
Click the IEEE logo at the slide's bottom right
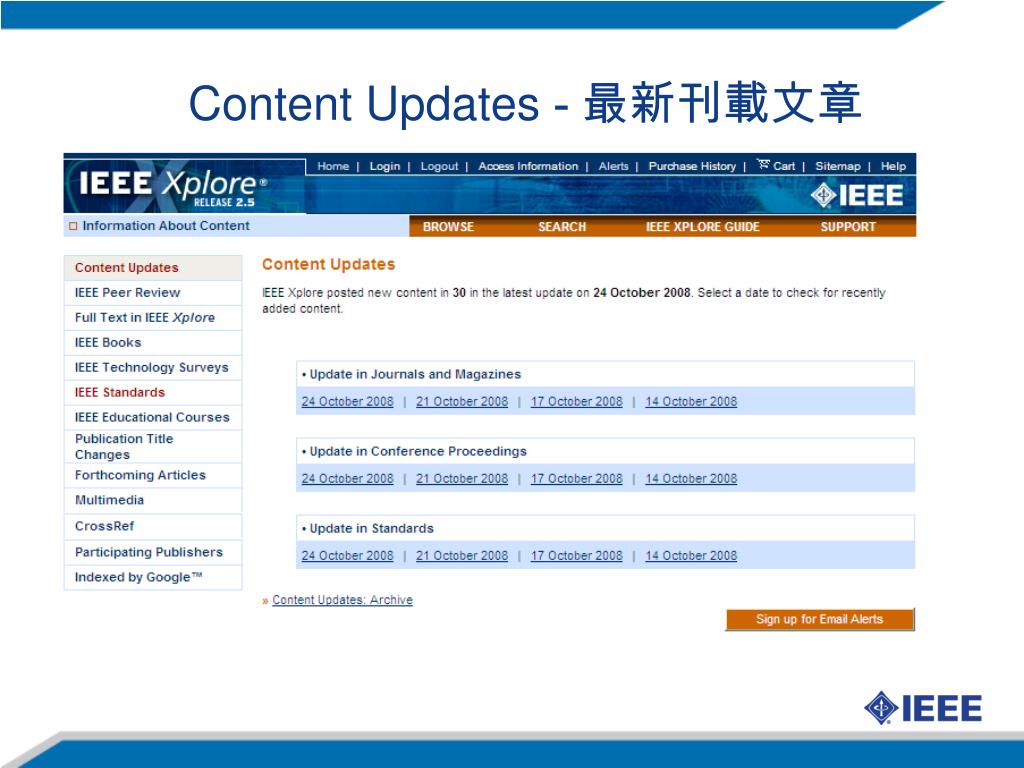click(x=923, y=708)
